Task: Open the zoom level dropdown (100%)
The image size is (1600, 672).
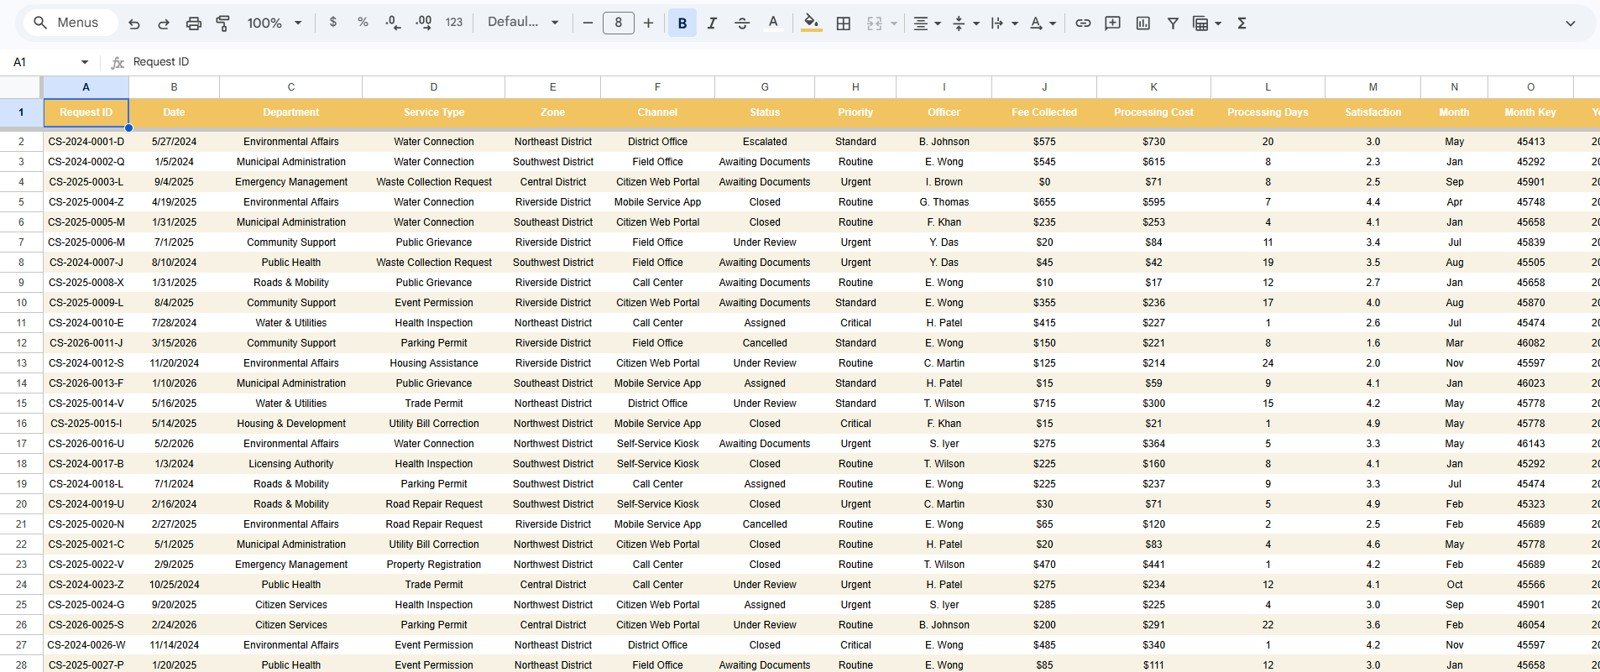Action: pos(274,23)
